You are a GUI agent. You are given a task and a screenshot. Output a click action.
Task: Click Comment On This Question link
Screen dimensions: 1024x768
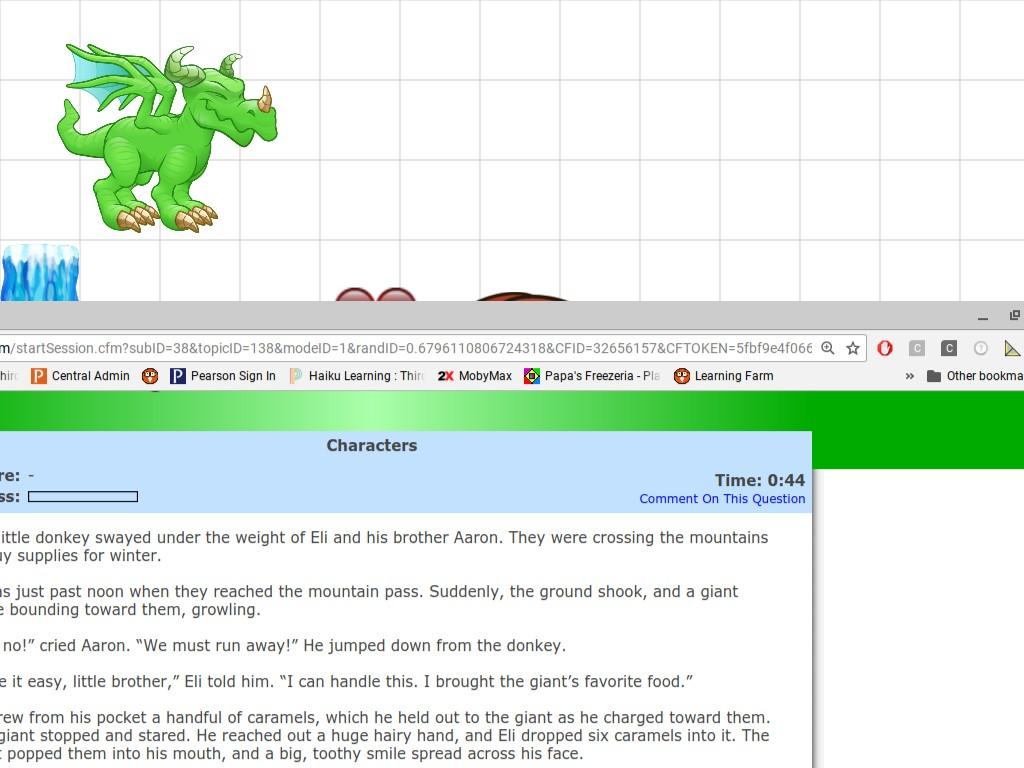[x=722, y=499]
